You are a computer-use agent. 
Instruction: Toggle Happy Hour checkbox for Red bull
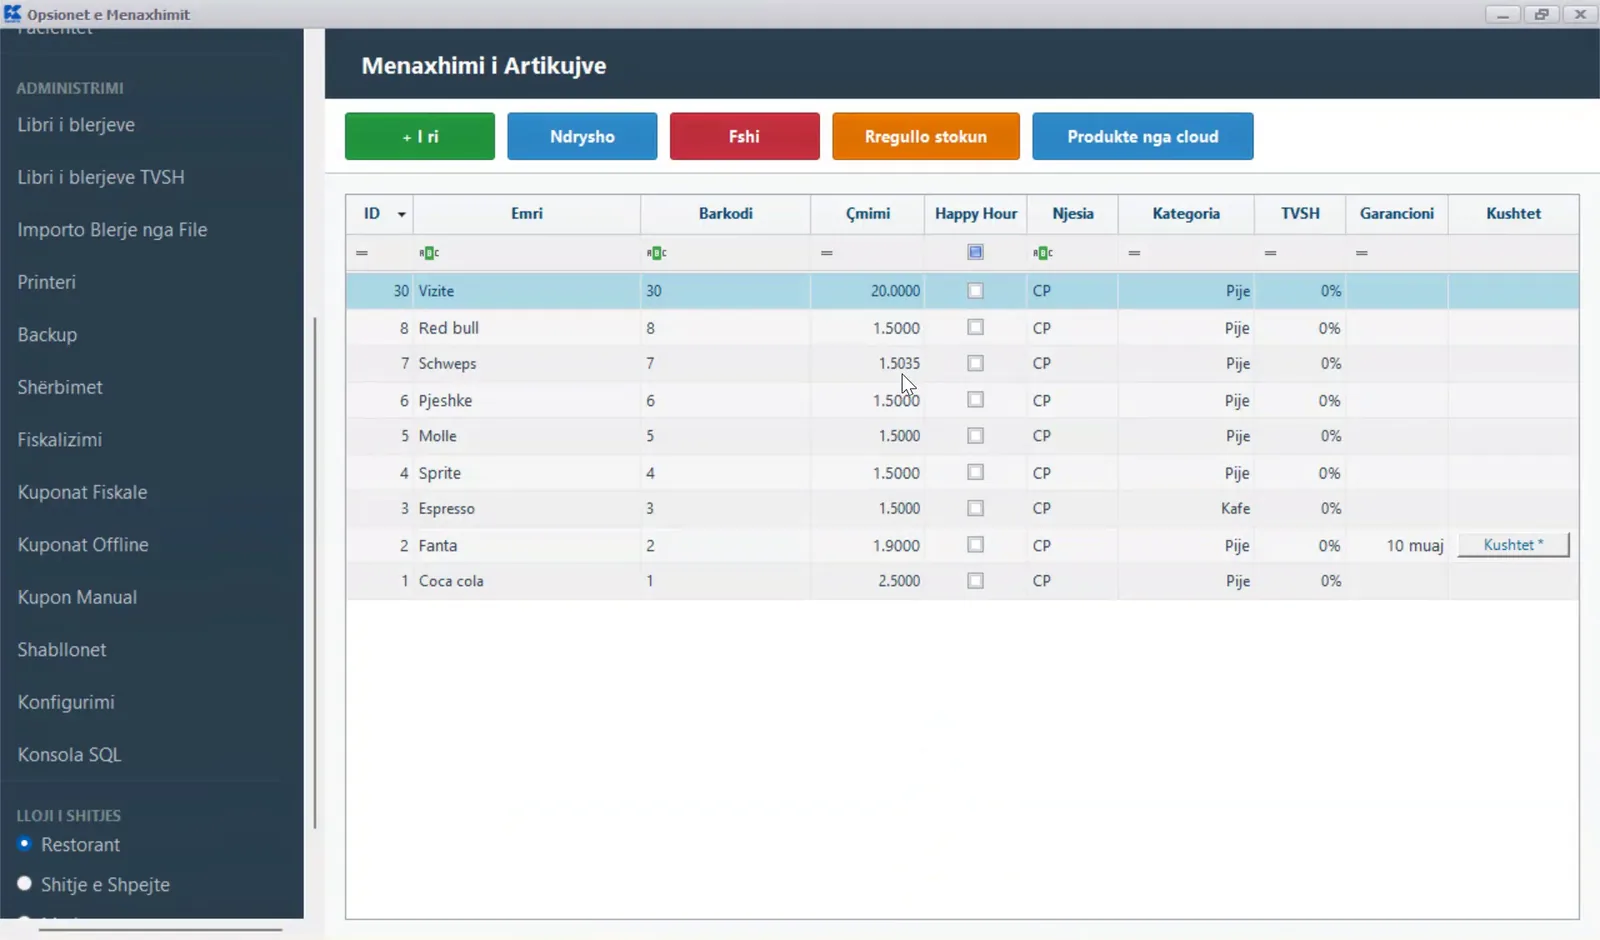click(x=976, y=327)
